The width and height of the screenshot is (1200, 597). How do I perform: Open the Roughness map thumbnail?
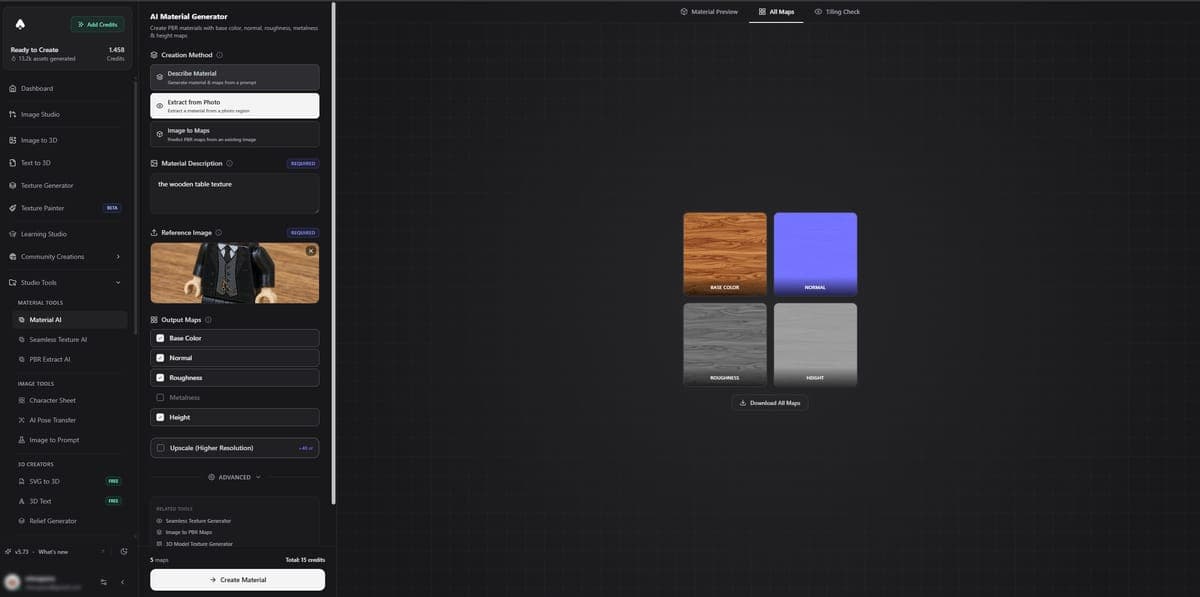click(x=725, y=345)
